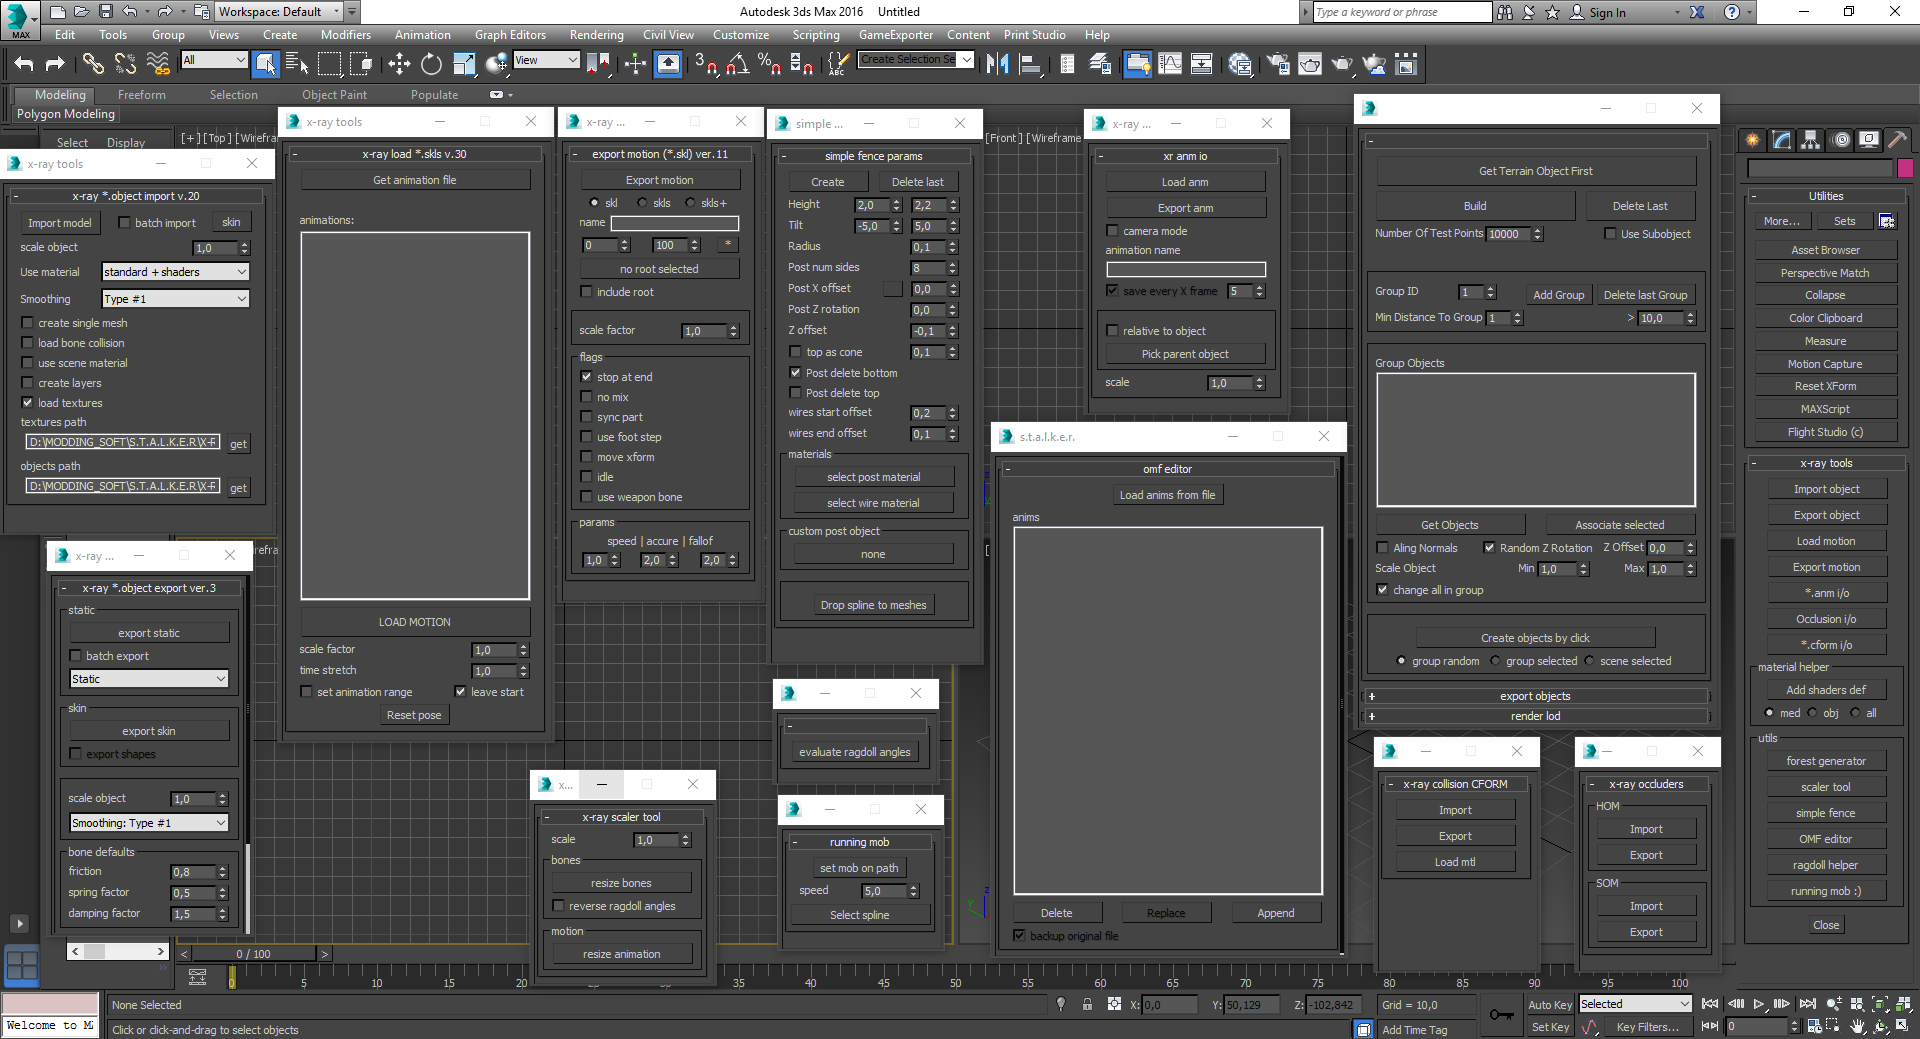Viewport: 1920px width, 1039px height.
Task: Select the Select and Rotate tool
Action: click(x=431, y=64)
